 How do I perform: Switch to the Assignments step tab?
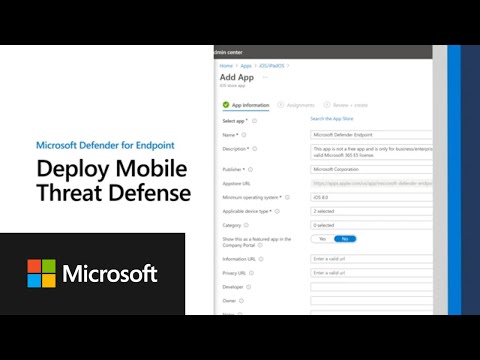(296, 105)
